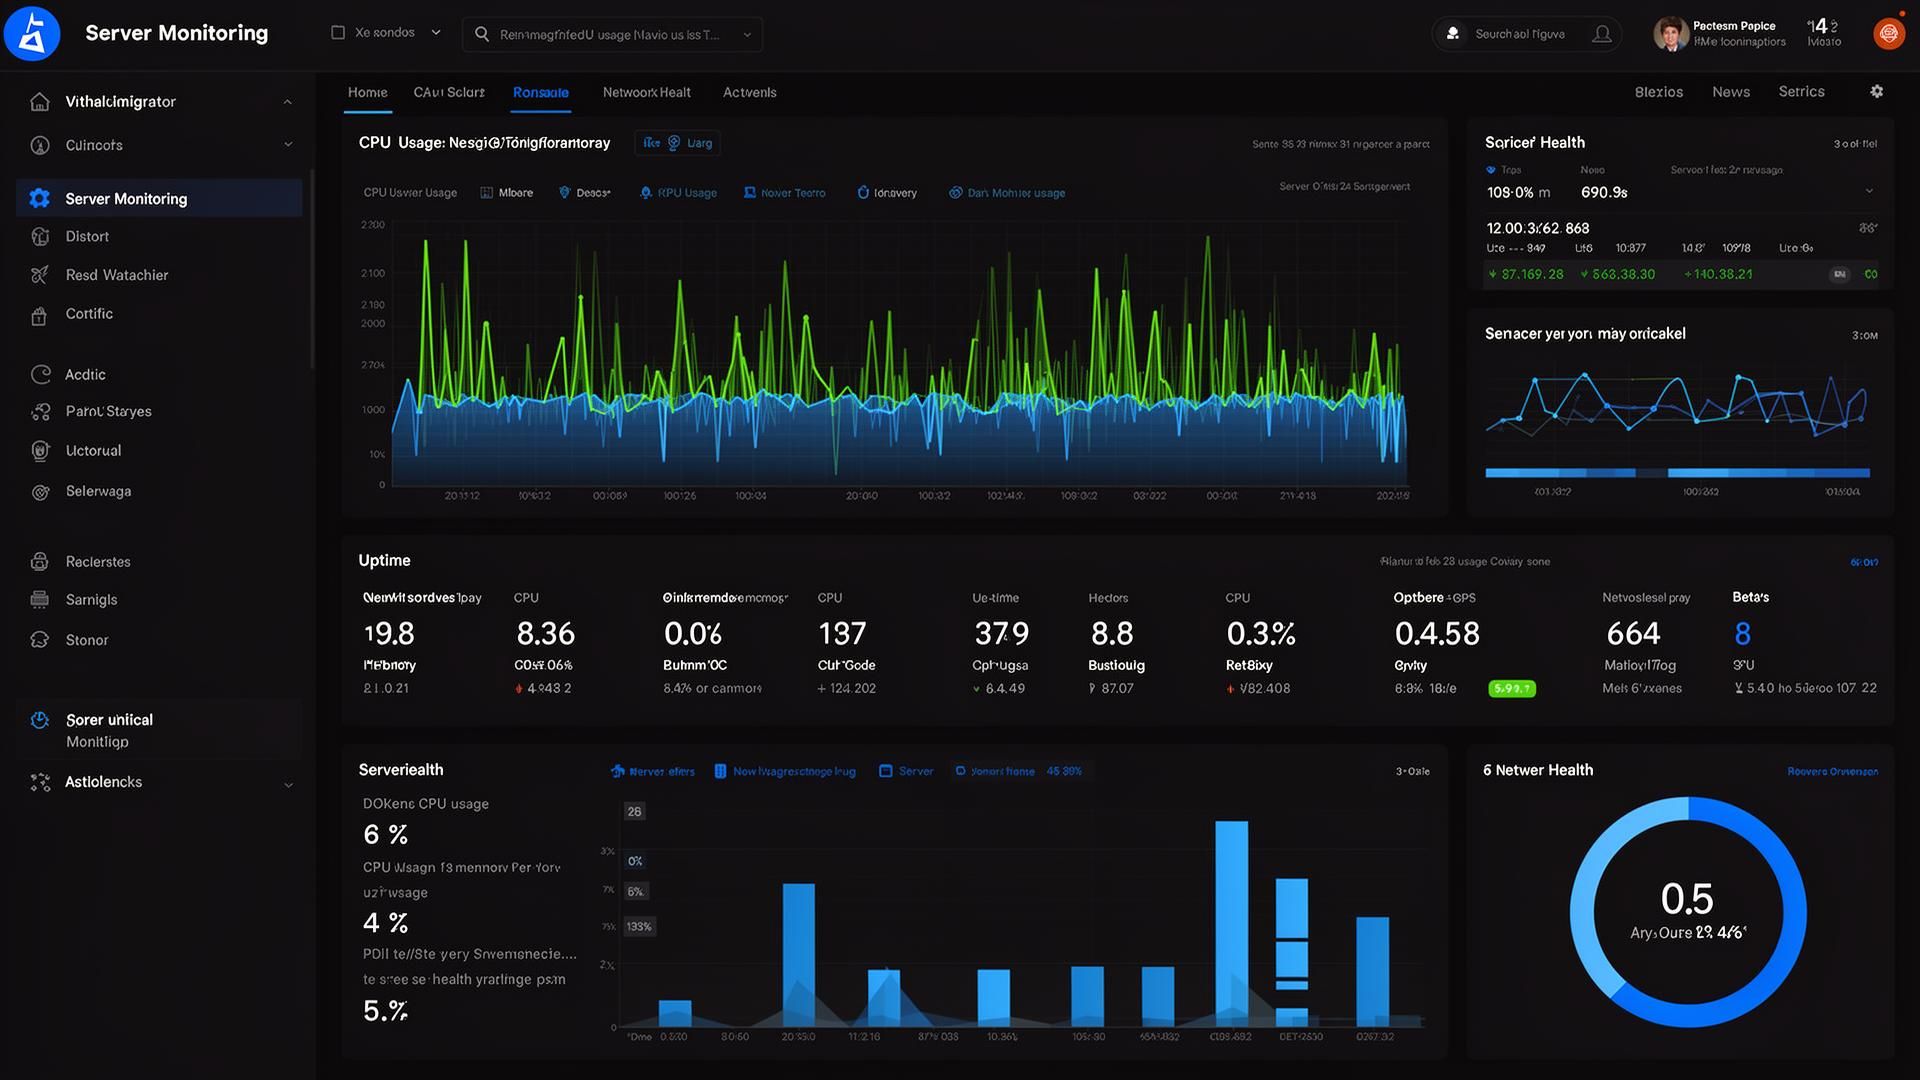Image resolution: width=1920 pixels, height=1080 pixels.
Task: Switch to the Network Healt tab
Action: click(646, 92)
